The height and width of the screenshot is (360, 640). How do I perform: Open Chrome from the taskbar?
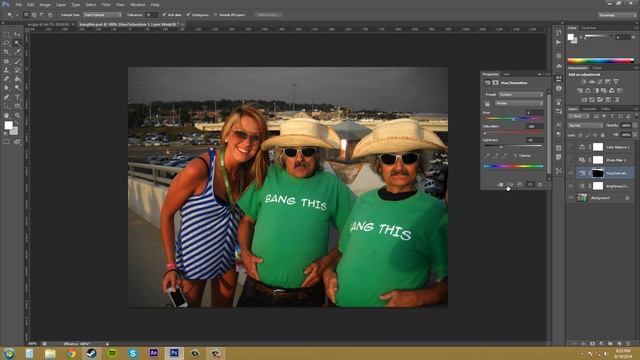[x=71, y=353]
